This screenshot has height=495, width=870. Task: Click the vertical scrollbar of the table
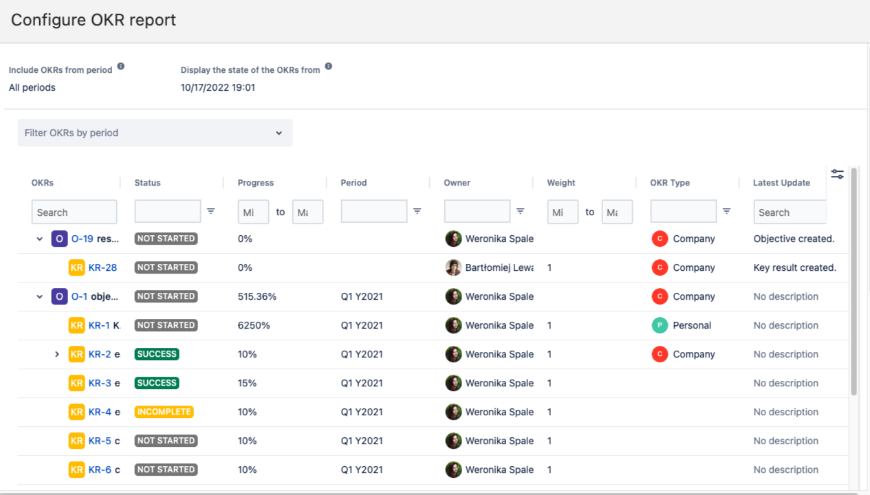[853, 300]
